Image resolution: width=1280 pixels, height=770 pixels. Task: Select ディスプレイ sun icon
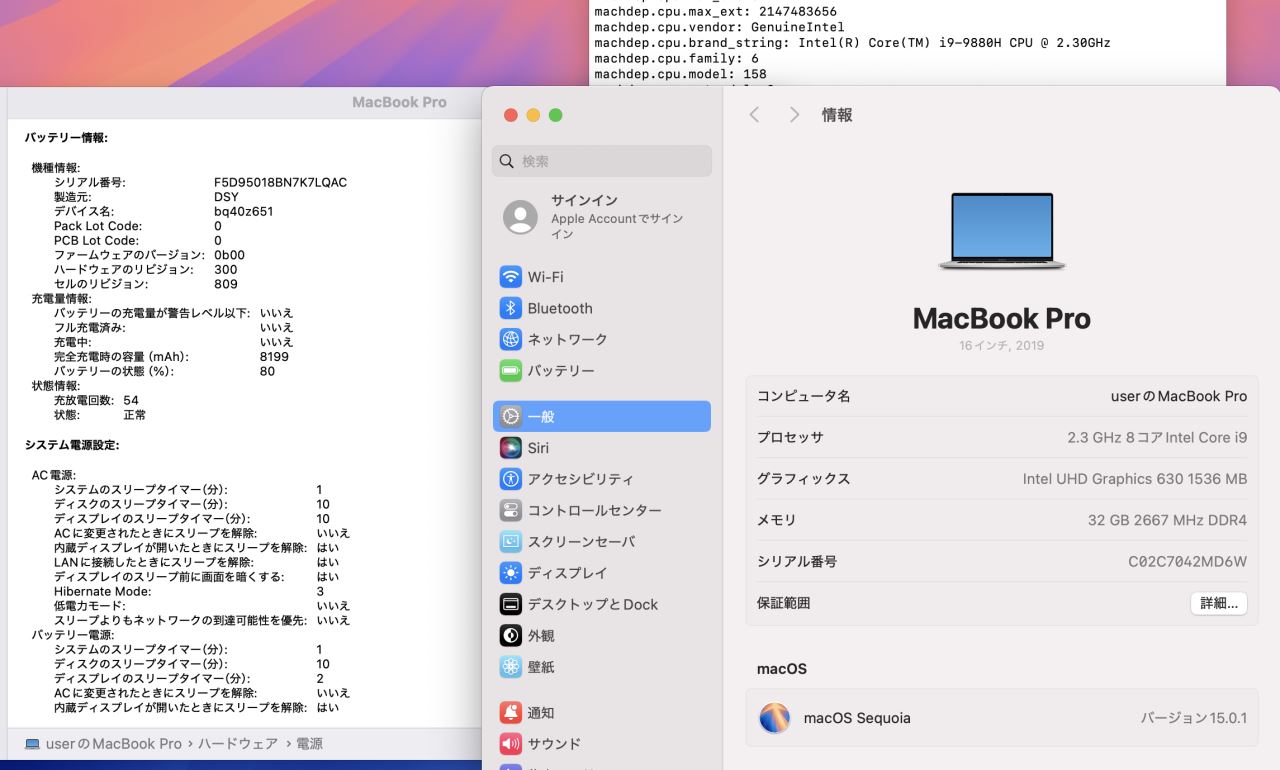[511, 573]
